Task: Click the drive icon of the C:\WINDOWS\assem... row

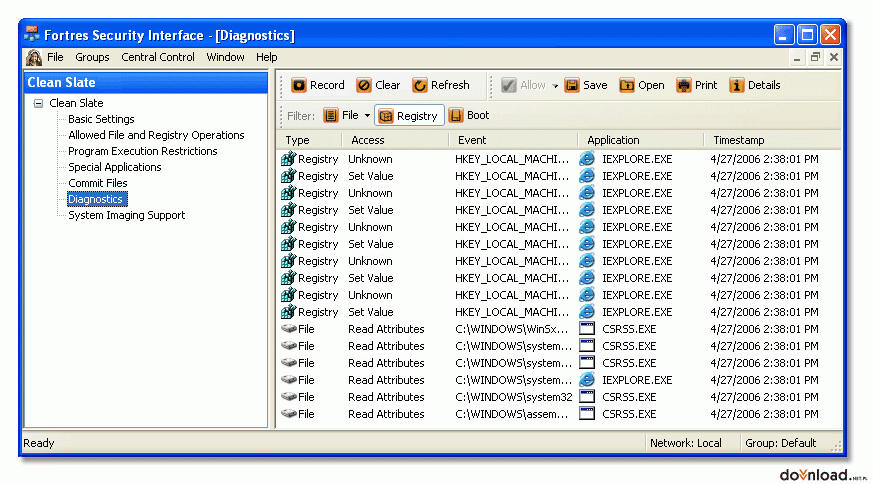Action: [x=288, y=414]
